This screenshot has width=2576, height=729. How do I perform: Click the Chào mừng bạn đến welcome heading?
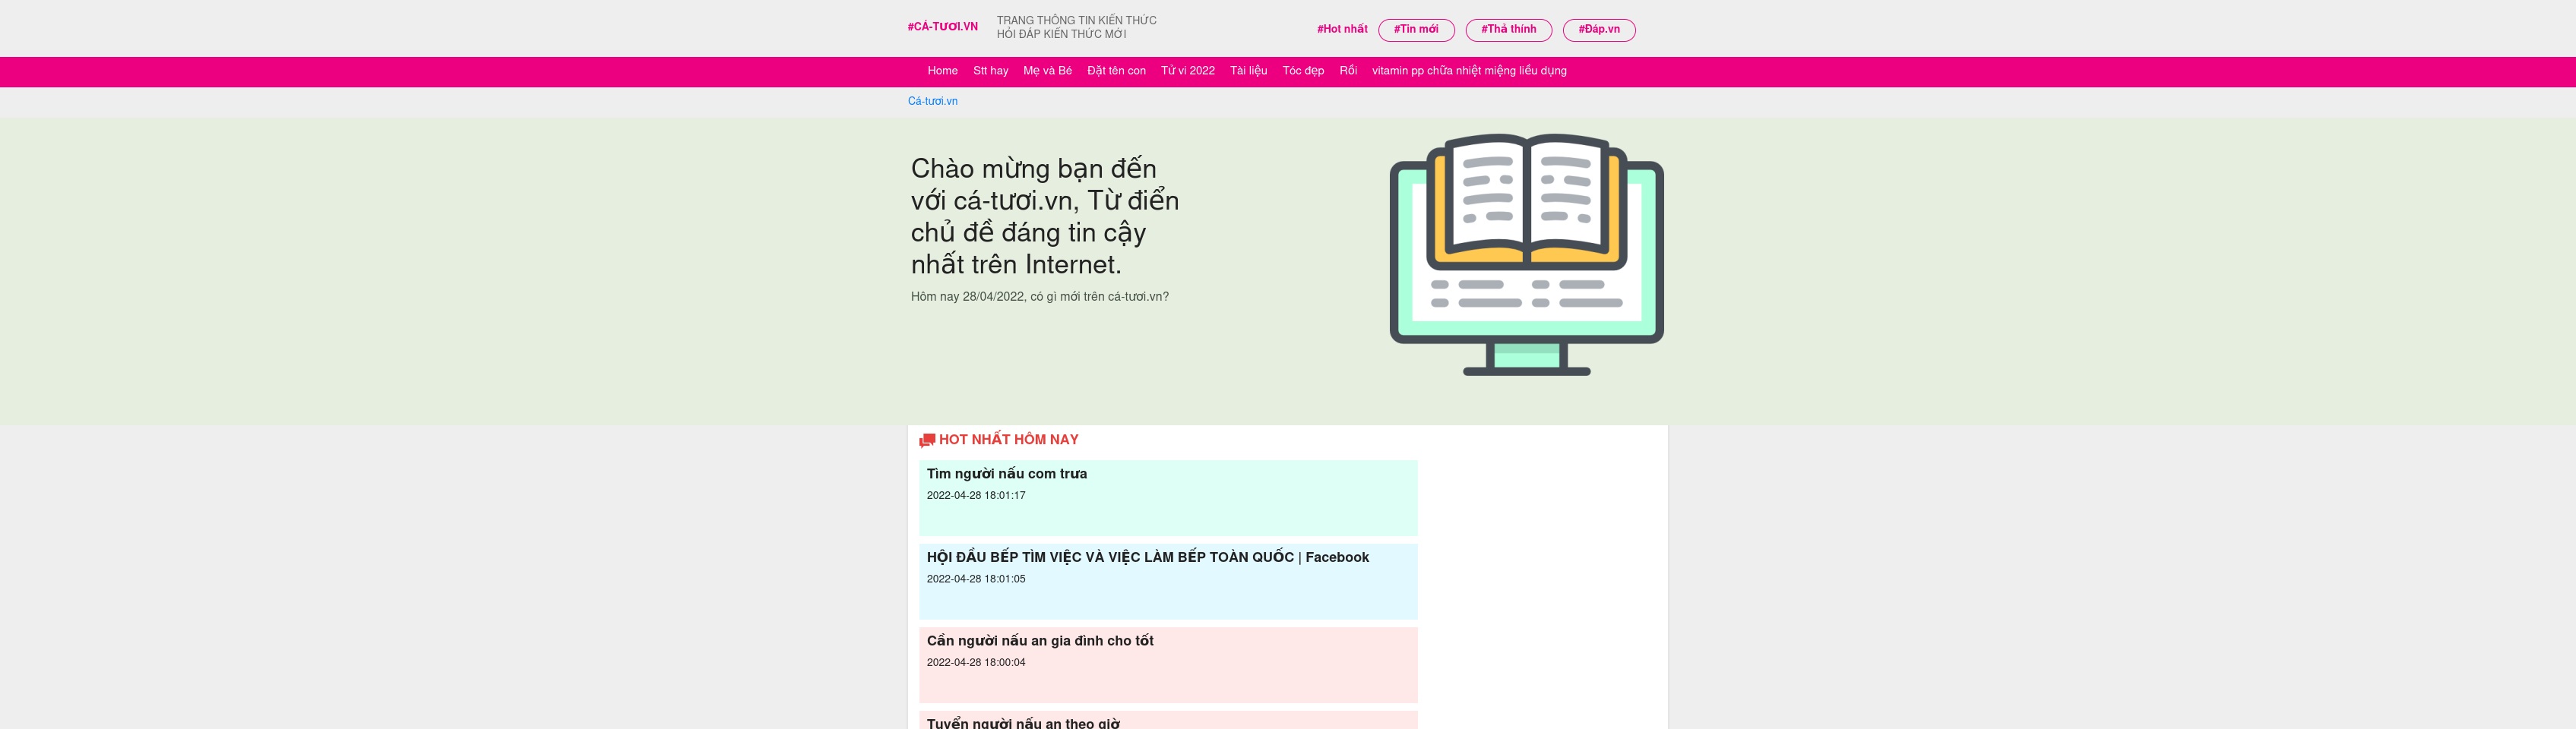pyautogui.click(x=1044, y=216)
